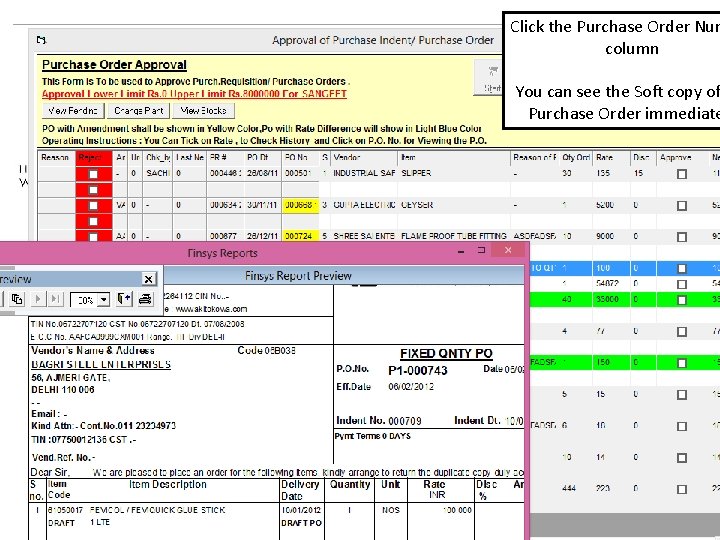This screenshot has height=540, width=720.
Task: Click the copy pages icon in preview toolbar
Action: pos(17,299)
